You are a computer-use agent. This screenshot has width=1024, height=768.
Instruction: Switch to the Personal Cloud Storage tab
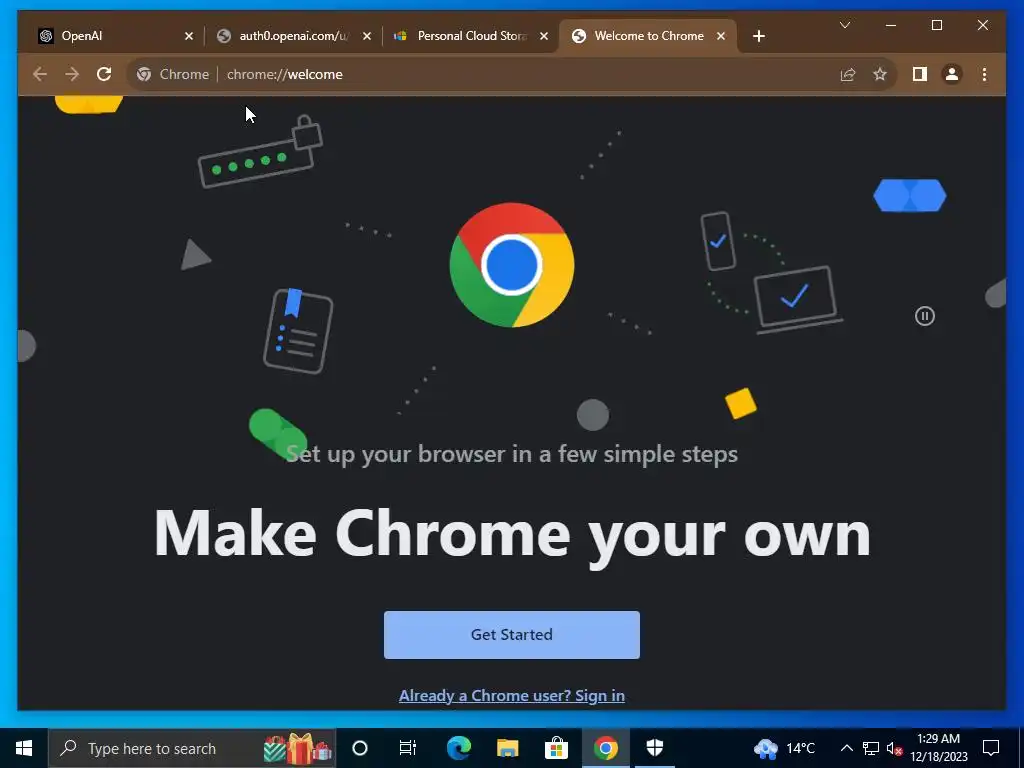click(471, 36)
